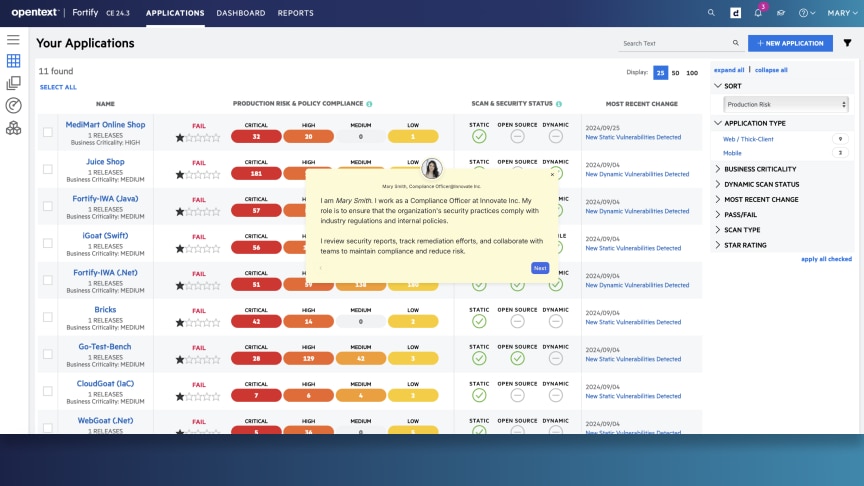Open the hamburger menu in sidebar
This screenshot has height=486, width=864.
pyautogui.click(x=13, y=39)
